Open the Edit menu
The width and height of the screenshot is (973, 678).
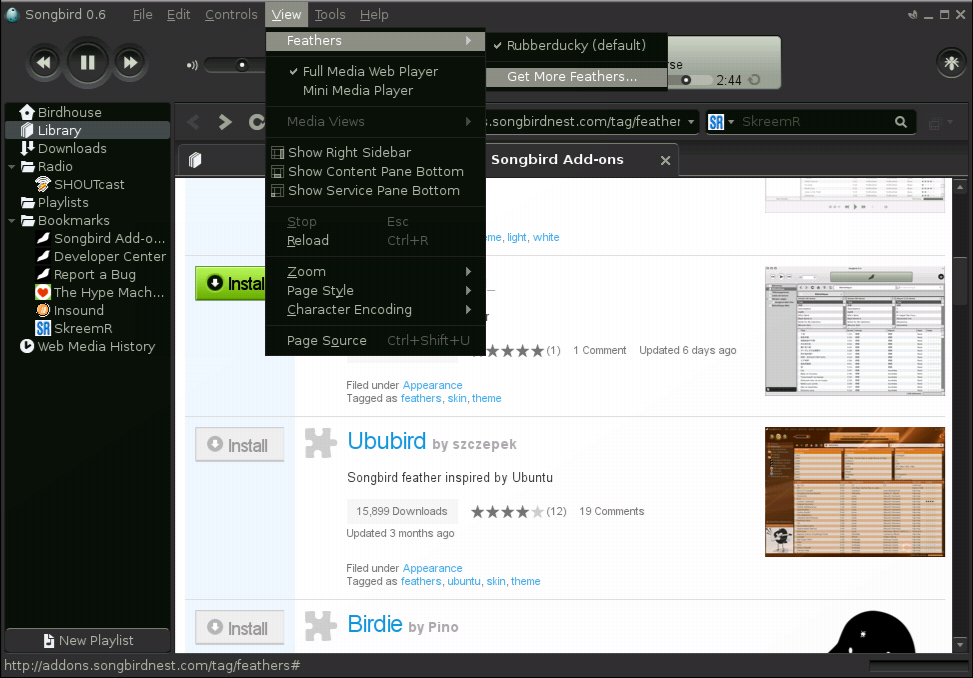tap(179, 14)
